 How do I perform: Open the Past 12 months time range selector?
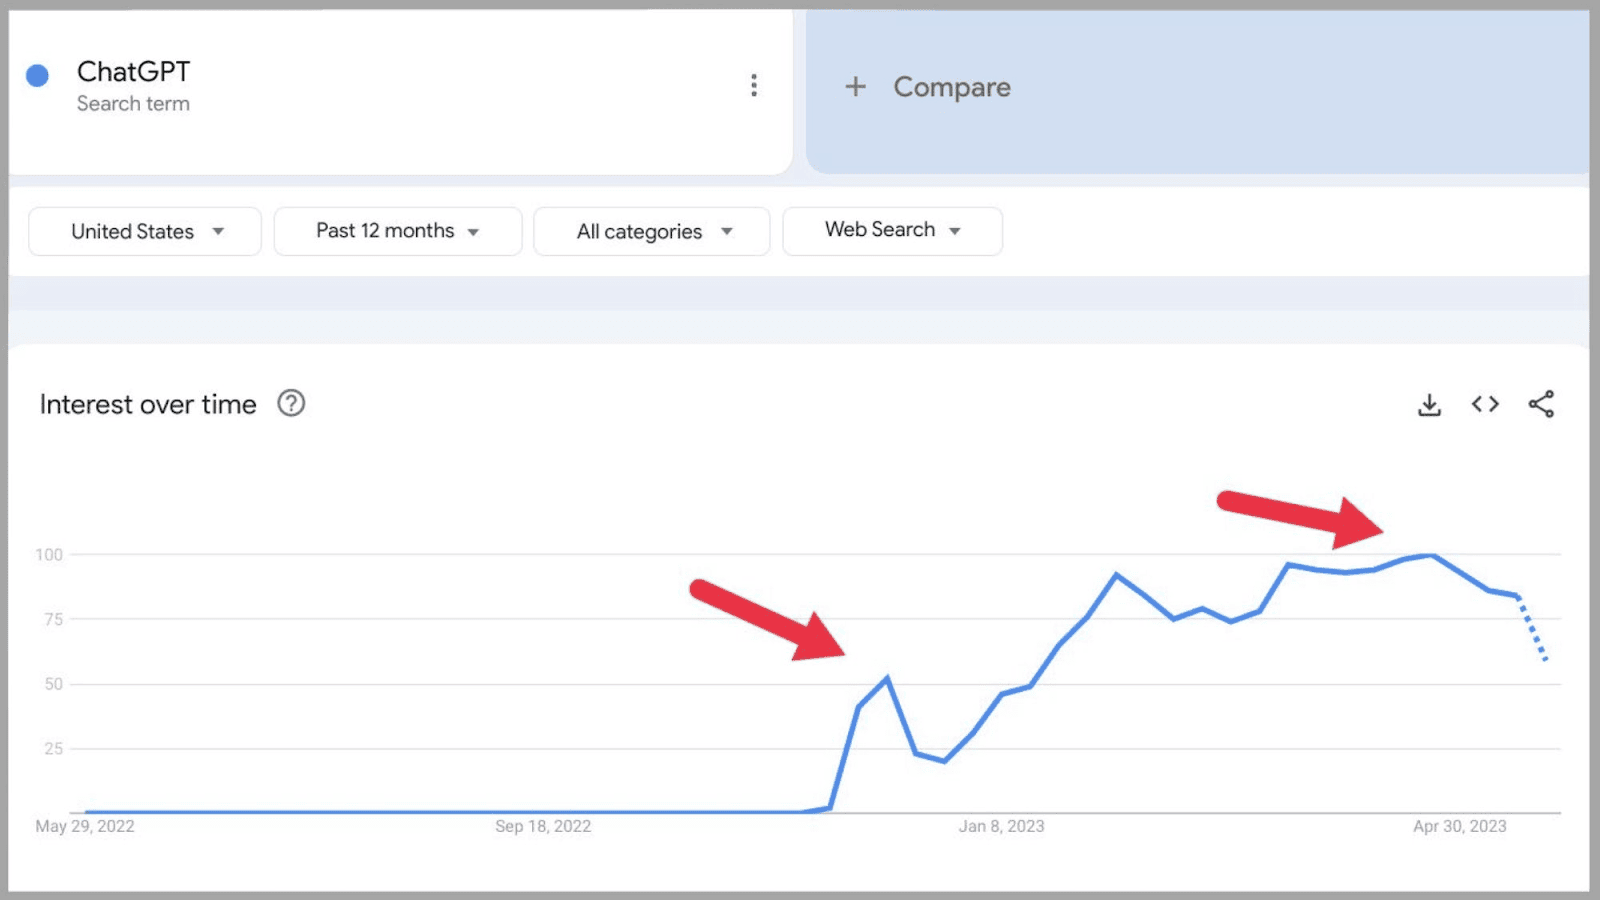tap(397, 231)
